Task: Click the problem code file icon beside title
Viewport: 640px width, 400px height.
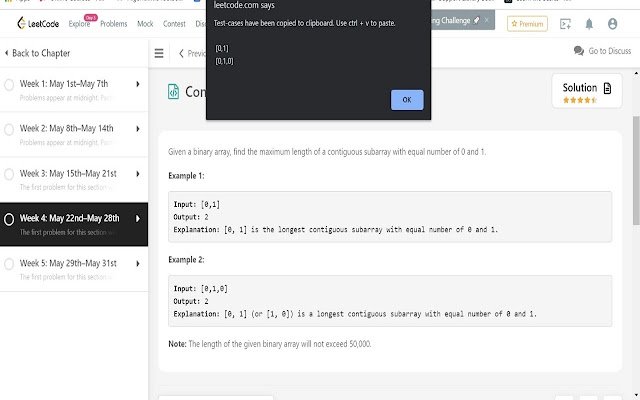Action: click(173, 91)
